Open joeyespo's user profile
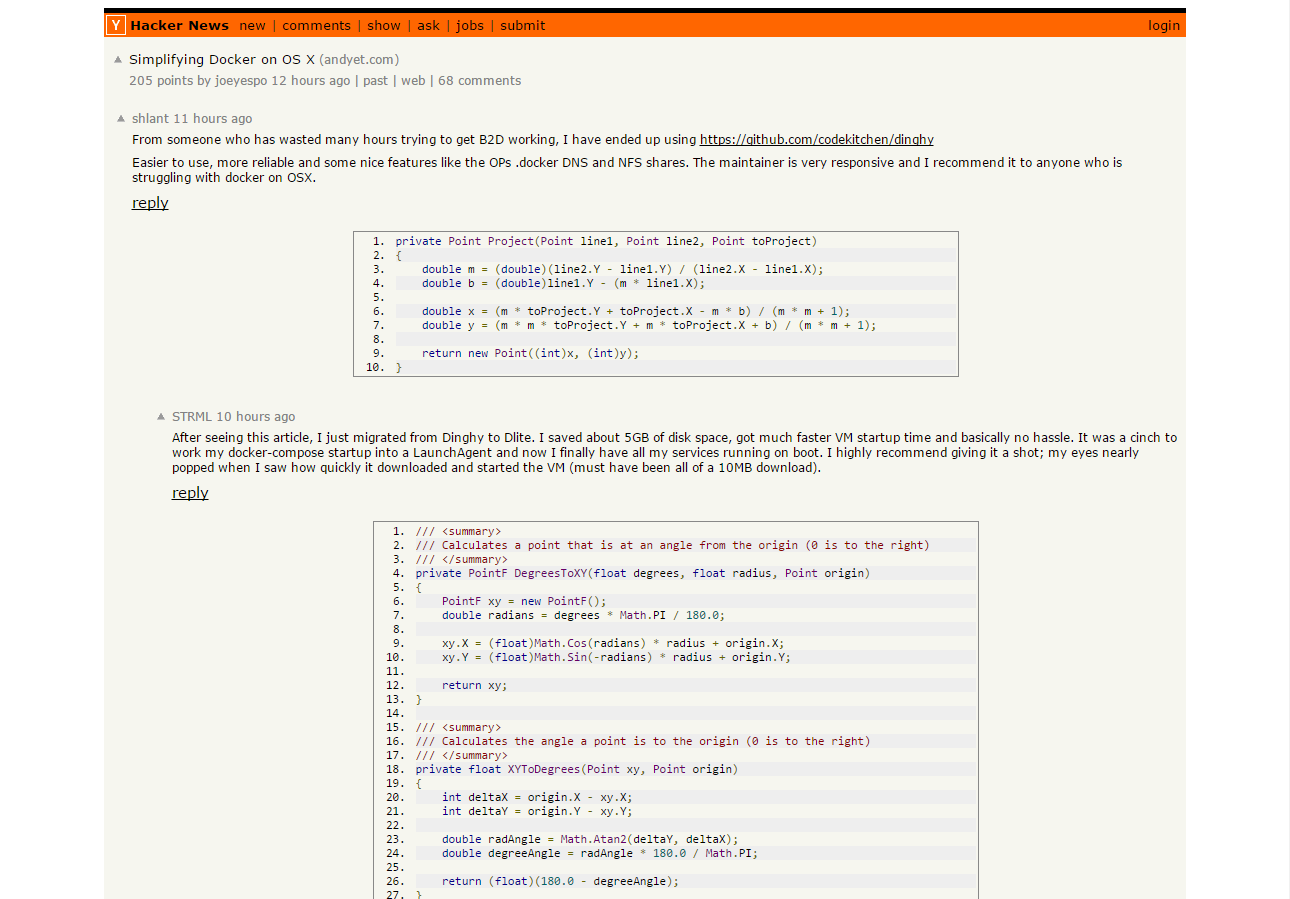 click(x=241, y=81)
